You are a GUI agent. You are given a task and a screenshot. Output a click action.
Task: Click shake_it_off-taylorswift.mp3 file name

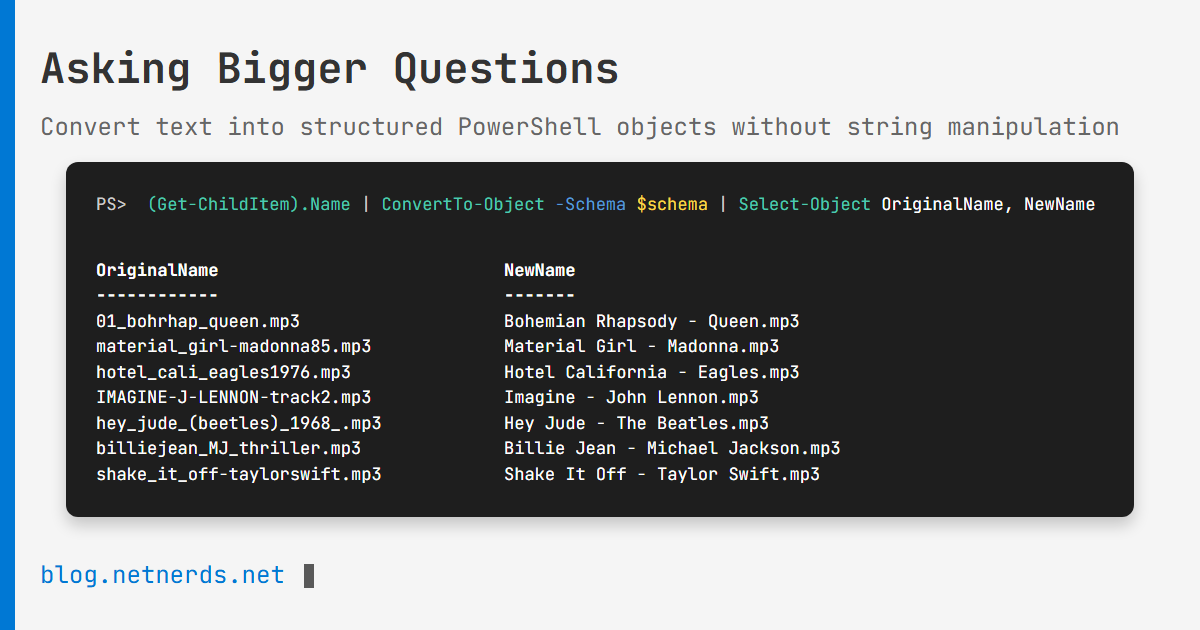click(x=239, y=474)
